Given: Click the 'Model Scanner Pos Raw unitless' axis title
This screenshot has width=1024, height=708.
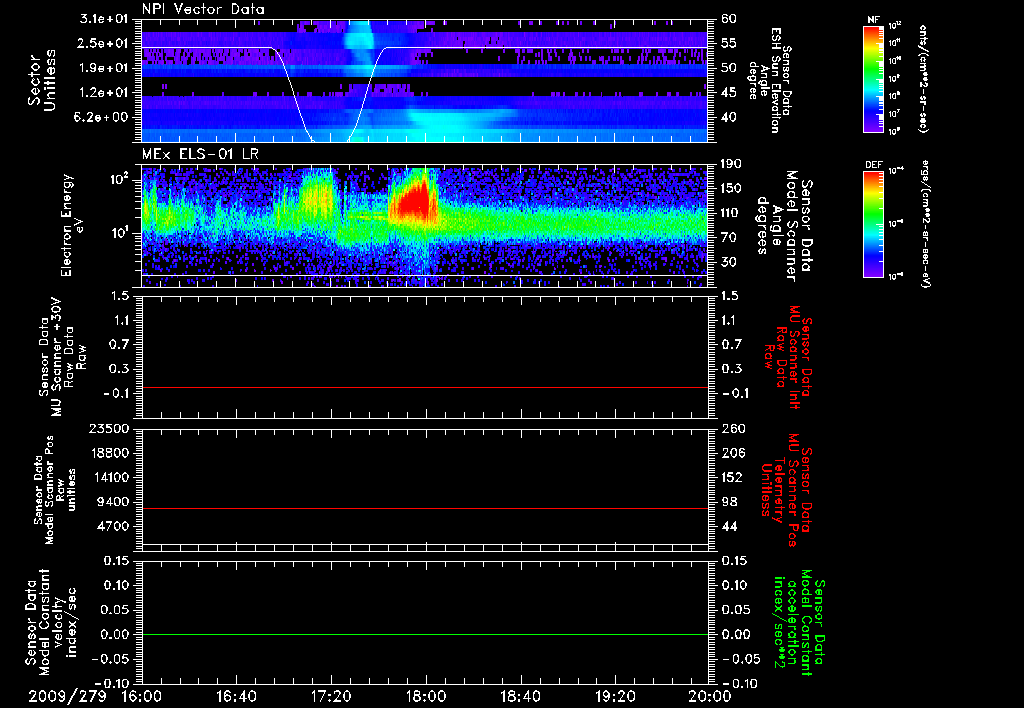Looking at the screenshot, I should point(54,491).
